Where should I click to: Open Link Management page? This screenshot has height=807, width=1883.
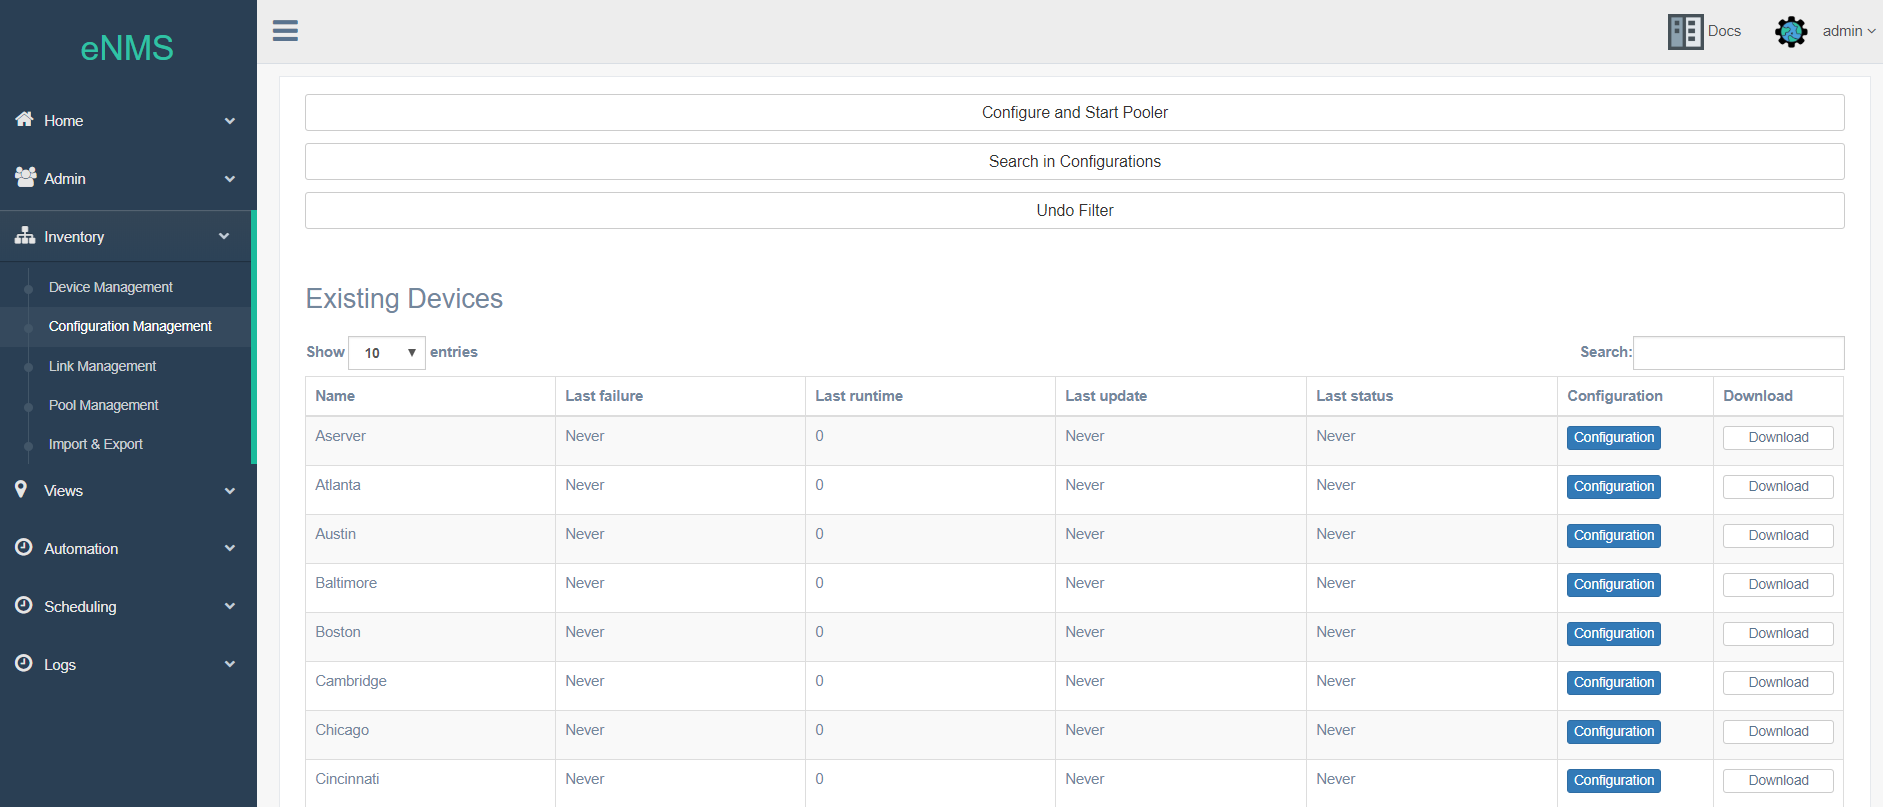tap(102, 366)
